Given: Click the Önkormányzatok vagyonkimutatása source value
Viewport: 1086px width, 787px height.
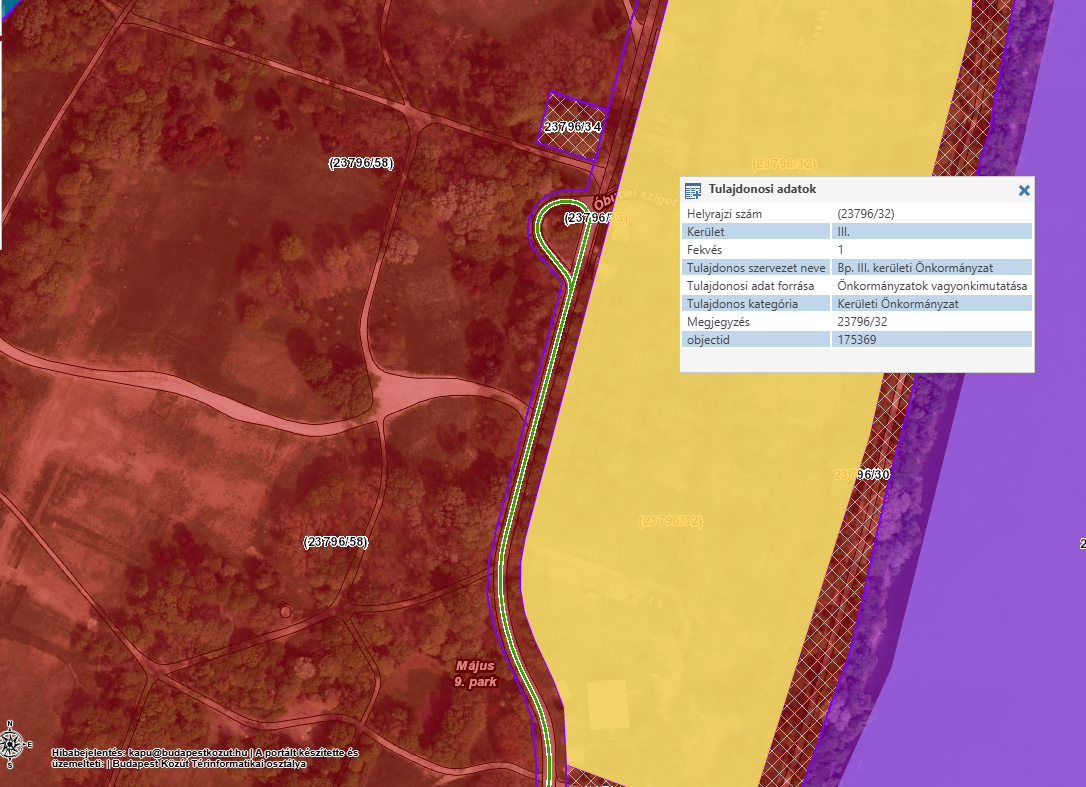Looking at the screenshot, I should click(932, 285).
